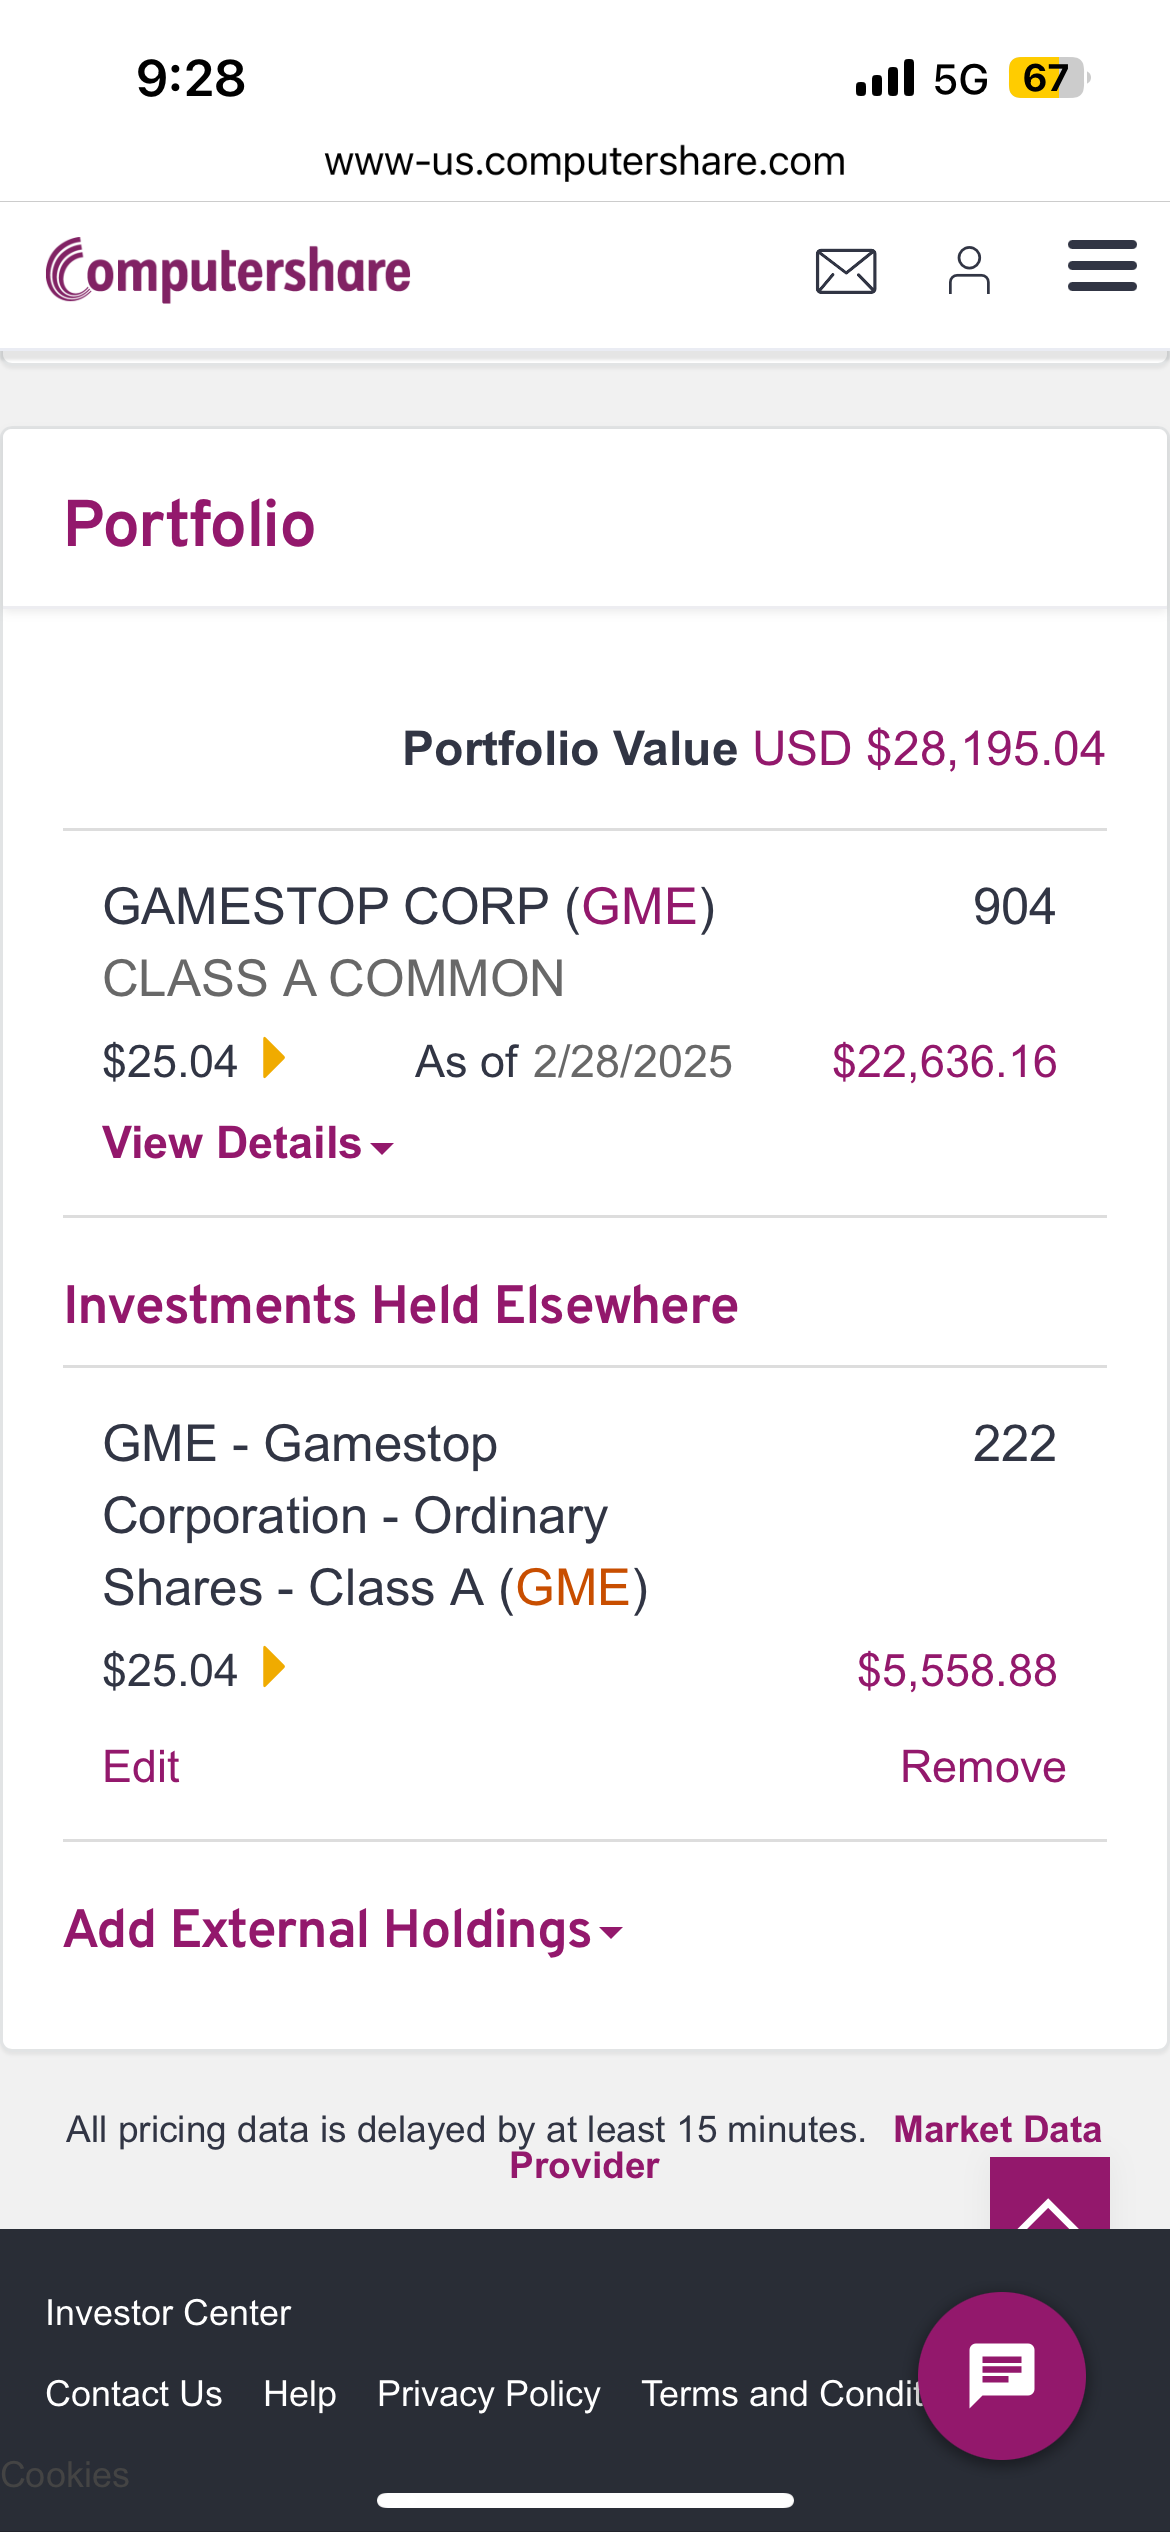Viewport: 1170px width, 2532px height.
Task: Tap the orange arrow beside GameStop Corp price
Action: [273, 1058]
